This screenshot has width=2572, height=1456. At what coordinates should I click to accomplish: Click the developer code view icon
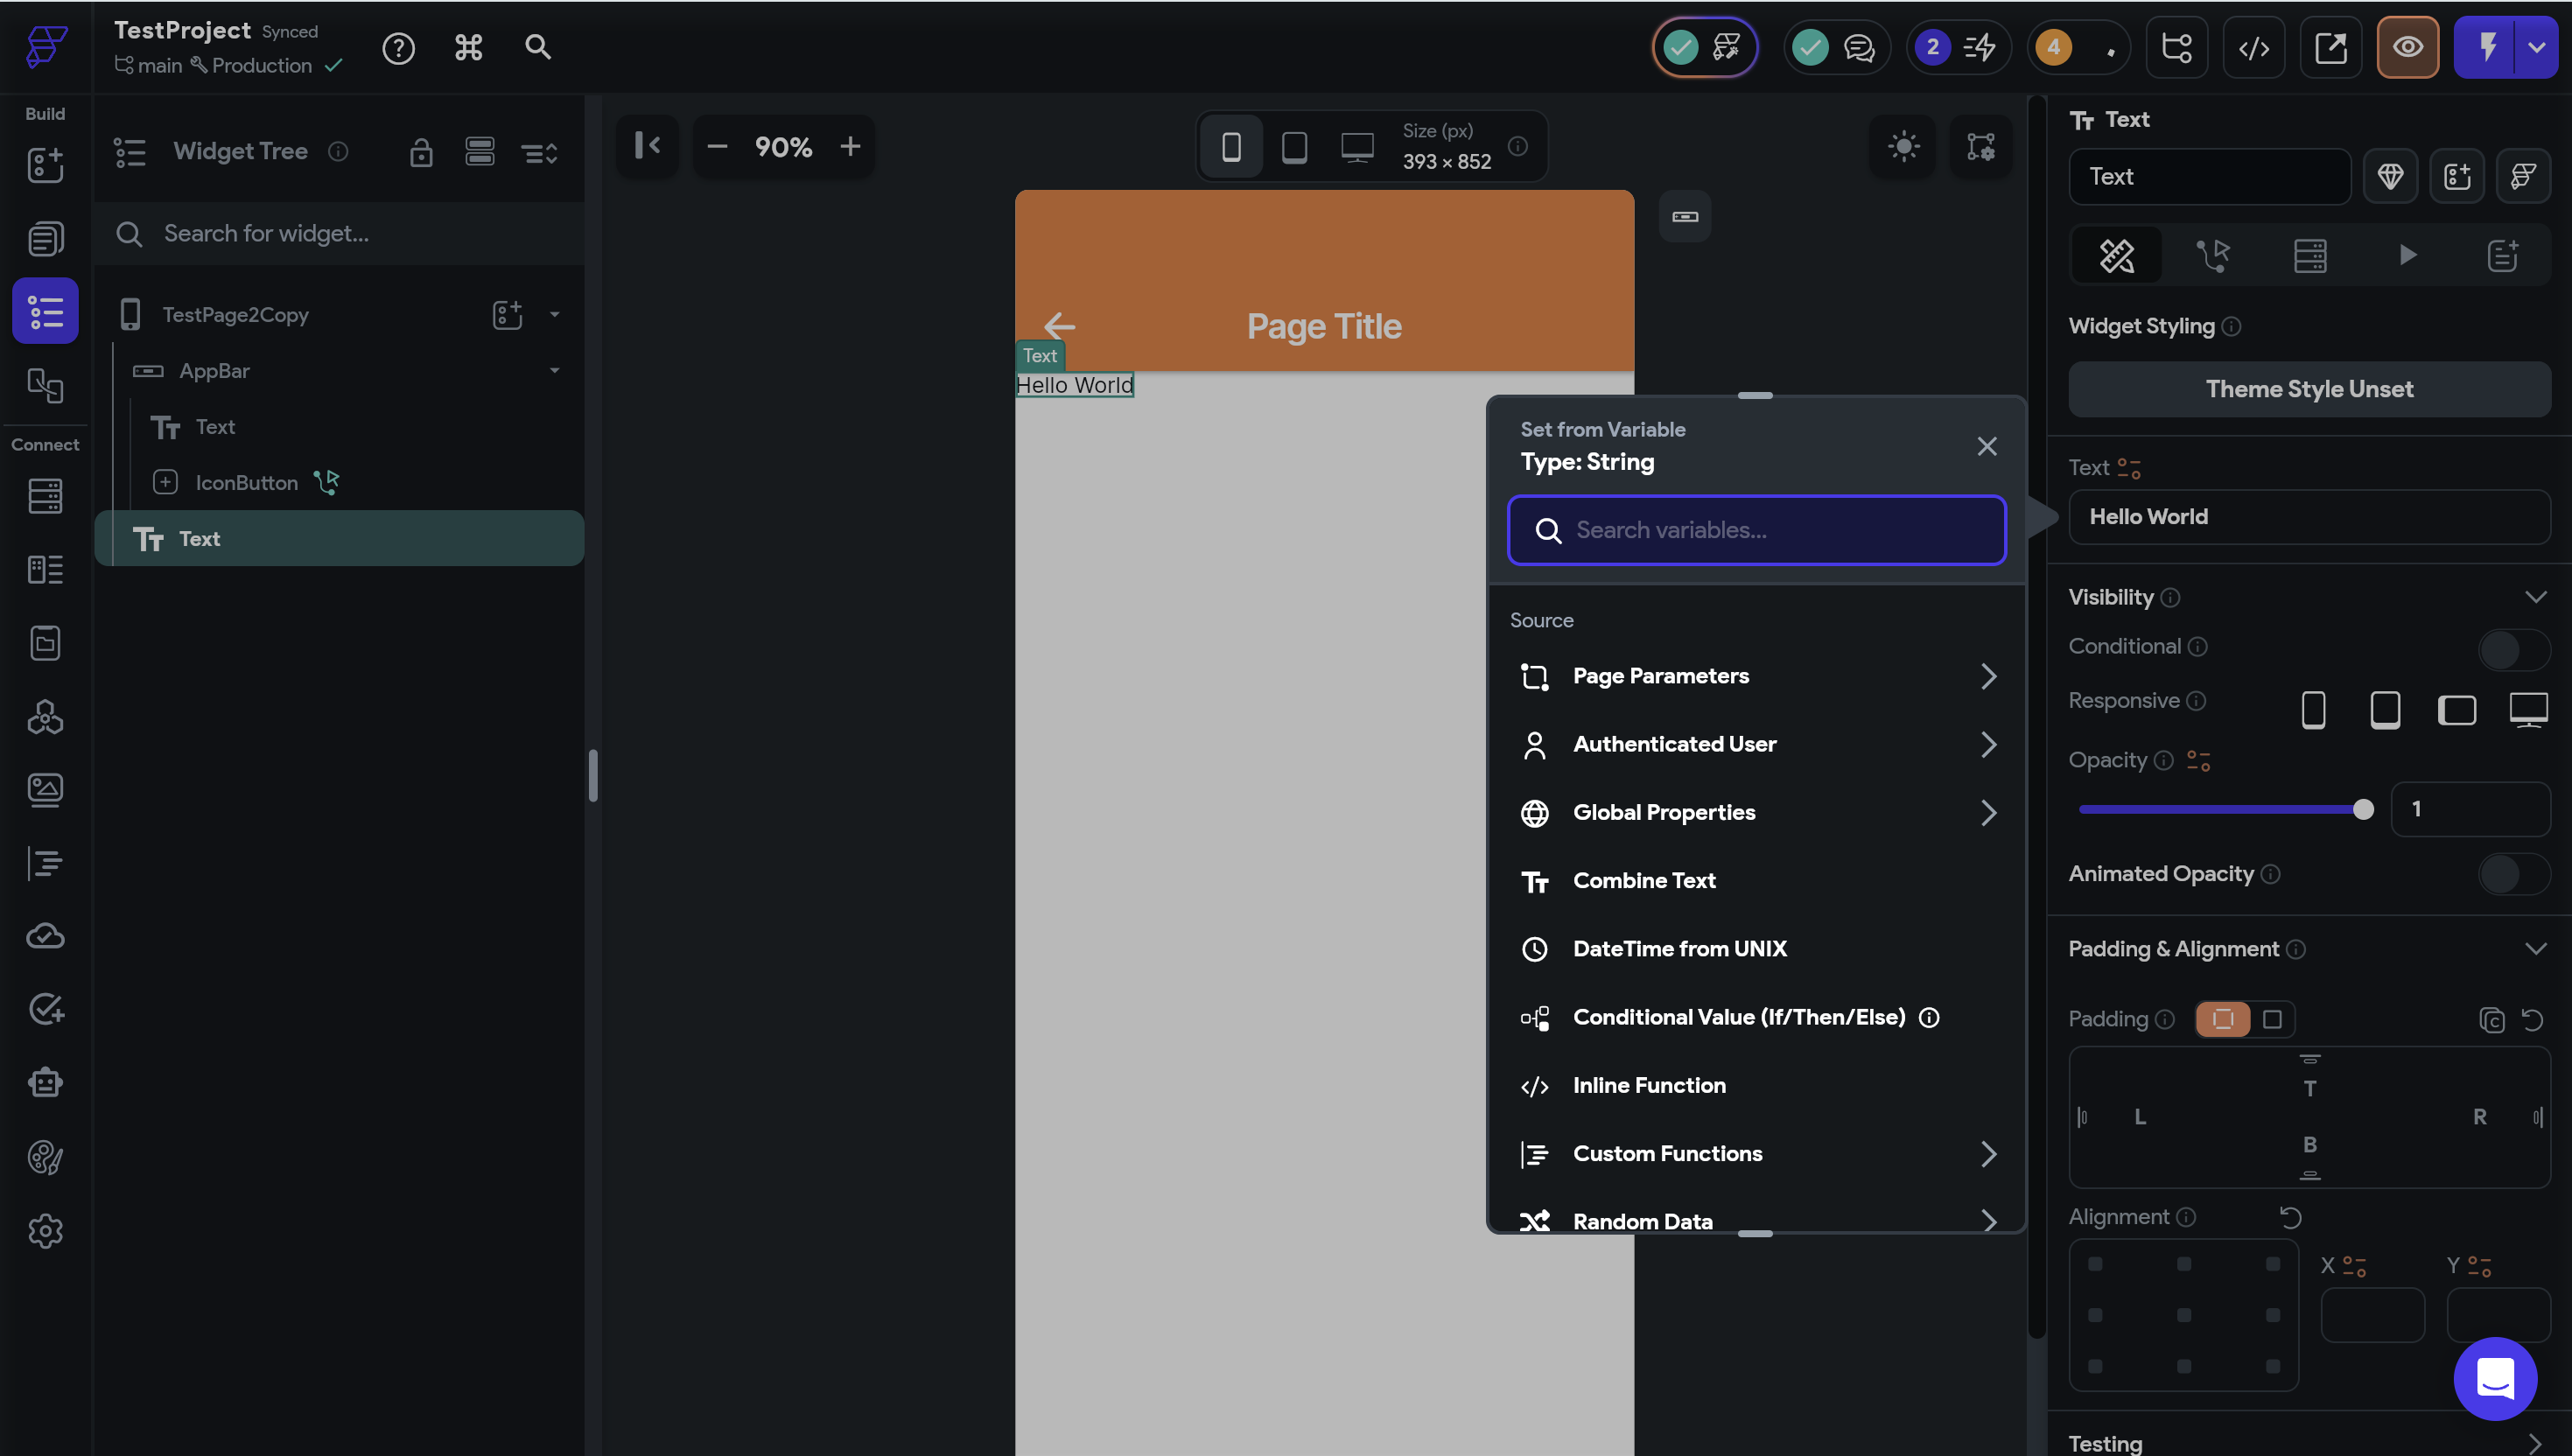tap(2253, 47)
